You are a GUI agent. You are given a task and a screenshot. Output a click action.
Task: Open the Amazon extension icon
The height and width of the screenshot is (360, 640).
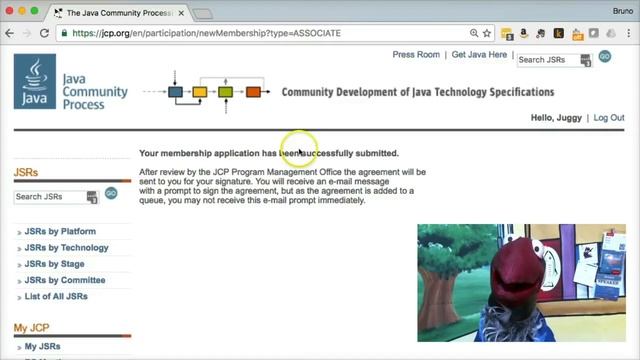click(x=524, y=33)
